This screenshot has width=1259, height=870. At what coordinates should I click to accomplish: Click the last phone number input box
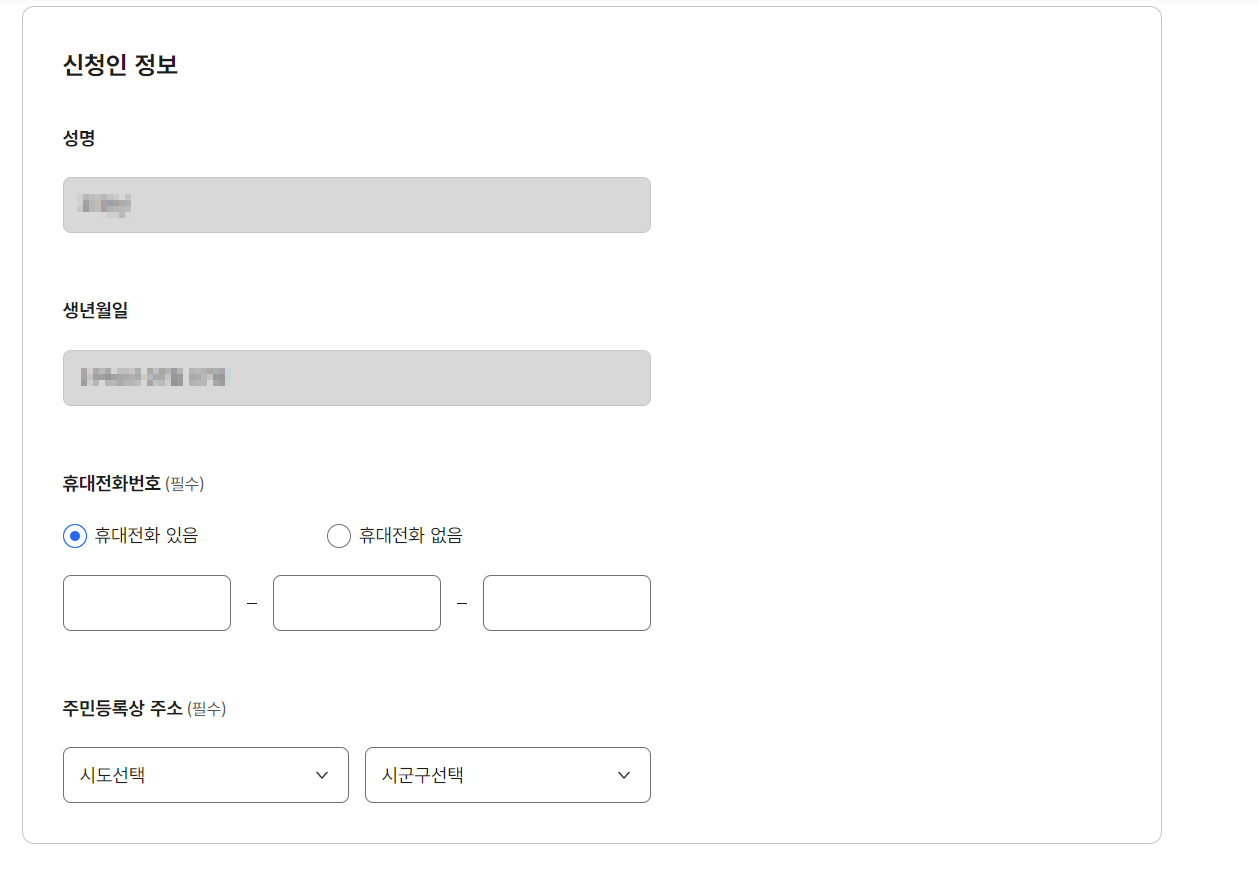point(566,603)
